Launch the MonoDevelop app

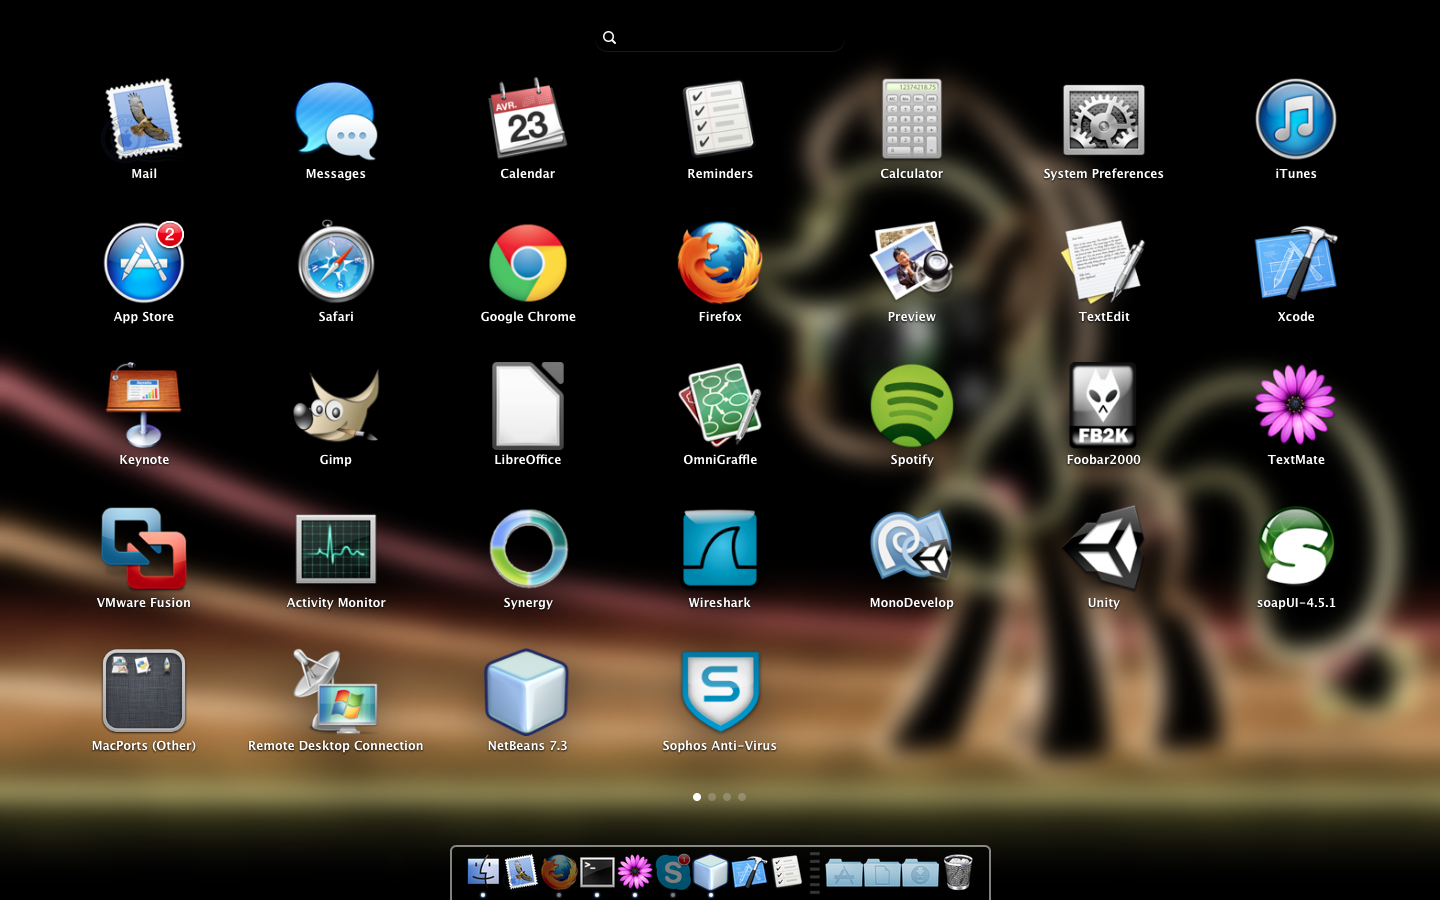(911, 548)
